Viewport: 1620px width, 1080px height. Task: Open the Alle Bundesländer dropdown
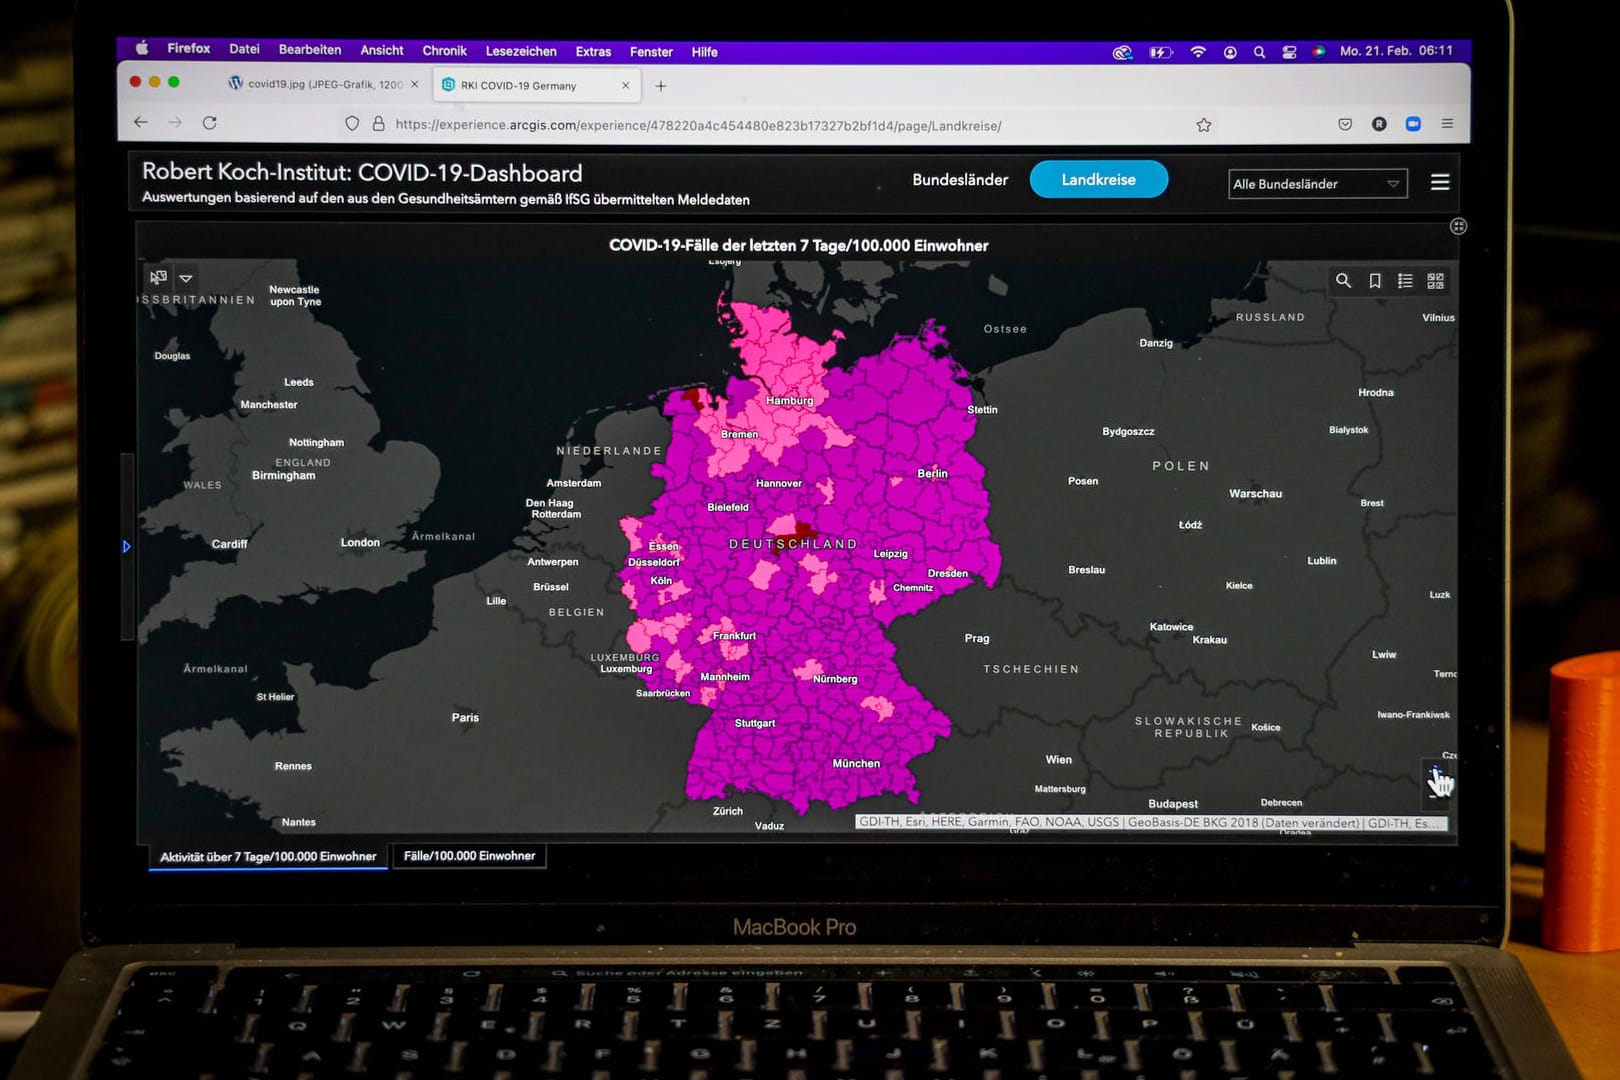click(x=1318, y=184)
